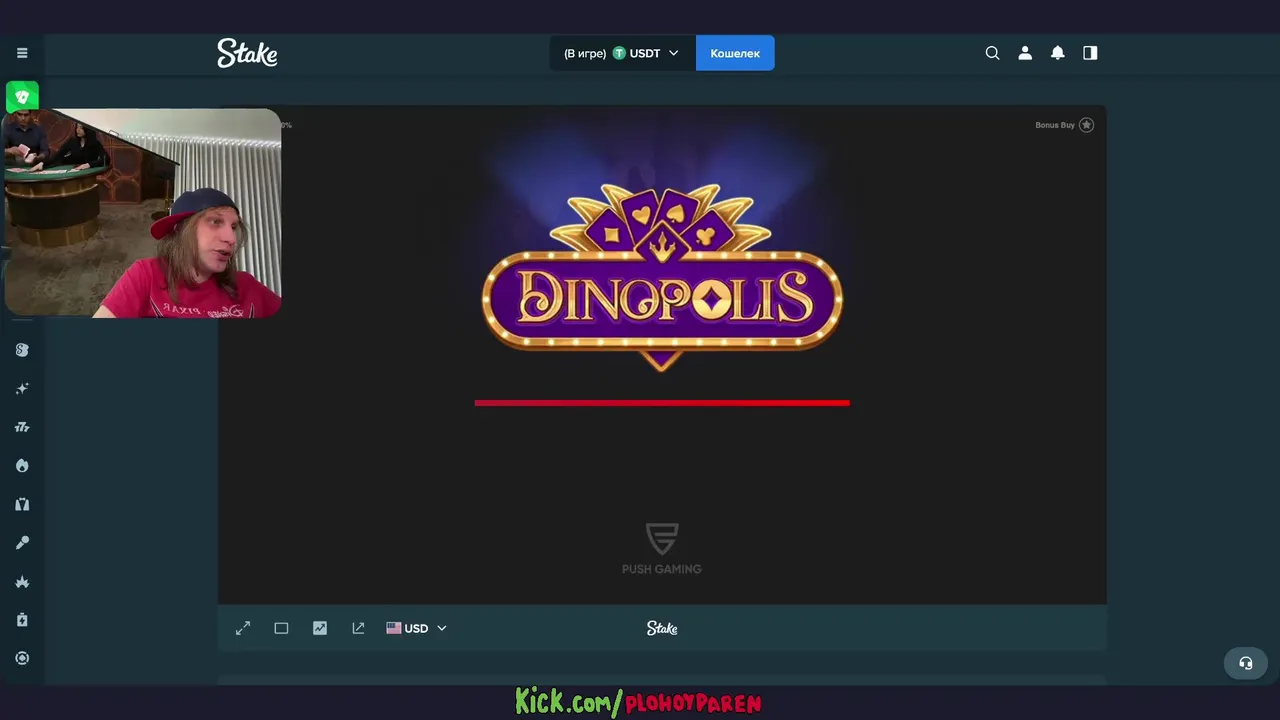Click the Dinopolis game logo

pyautogui.click(x=662, y=277)
